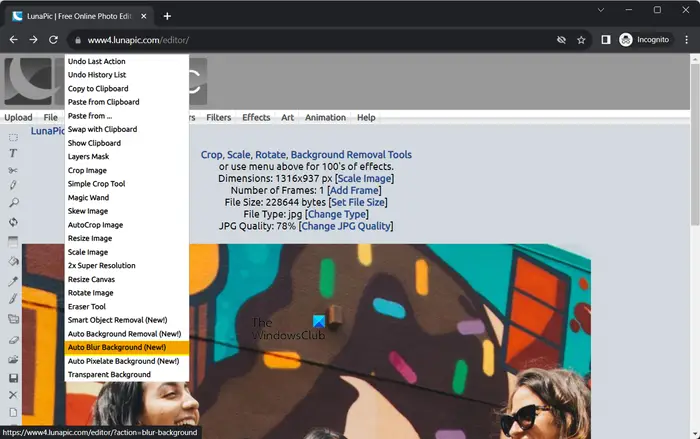The image size is (700, 439).
Task: Select the scissors cut-out tool
Action: [13, 170]
